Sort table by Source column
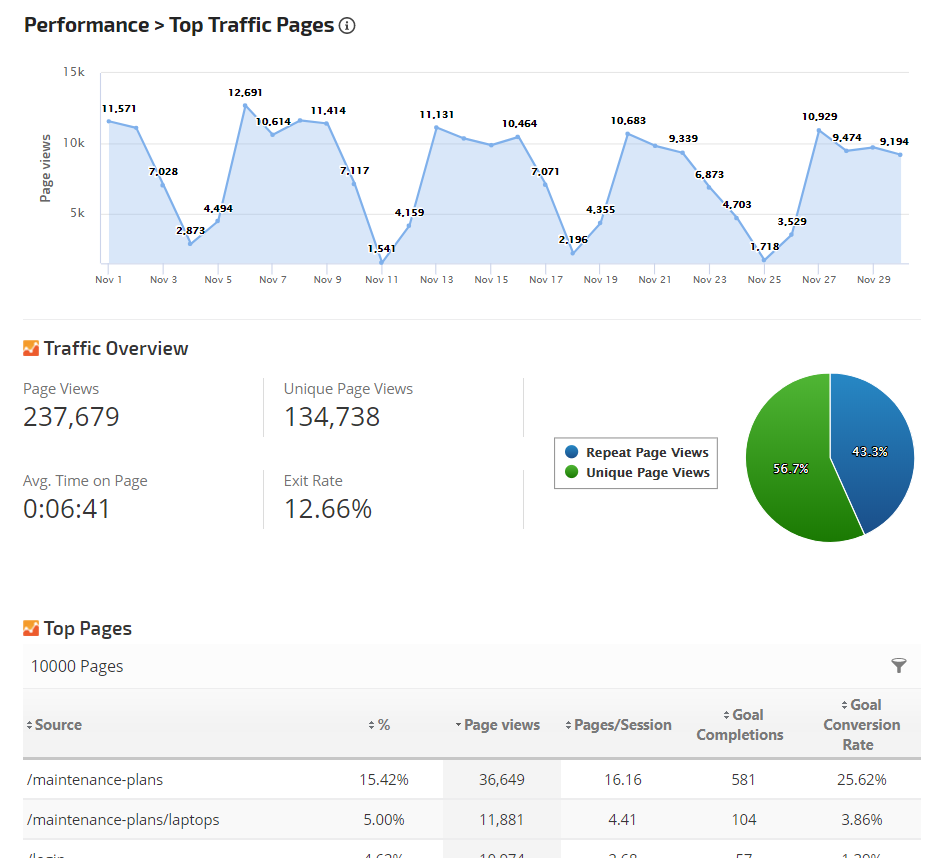Image resolution: width=946 pixels, height=858 pixels. coord(58,725)
